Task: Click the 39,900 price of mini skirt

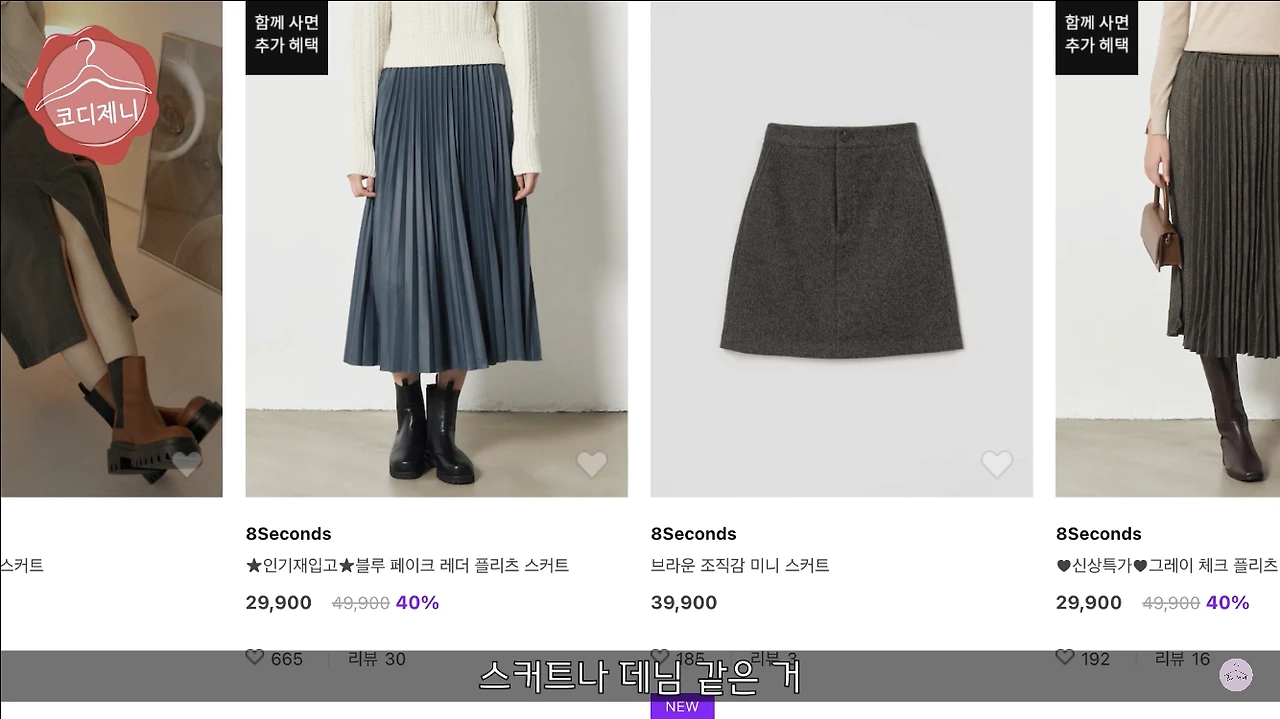Action: pos(684,603)
